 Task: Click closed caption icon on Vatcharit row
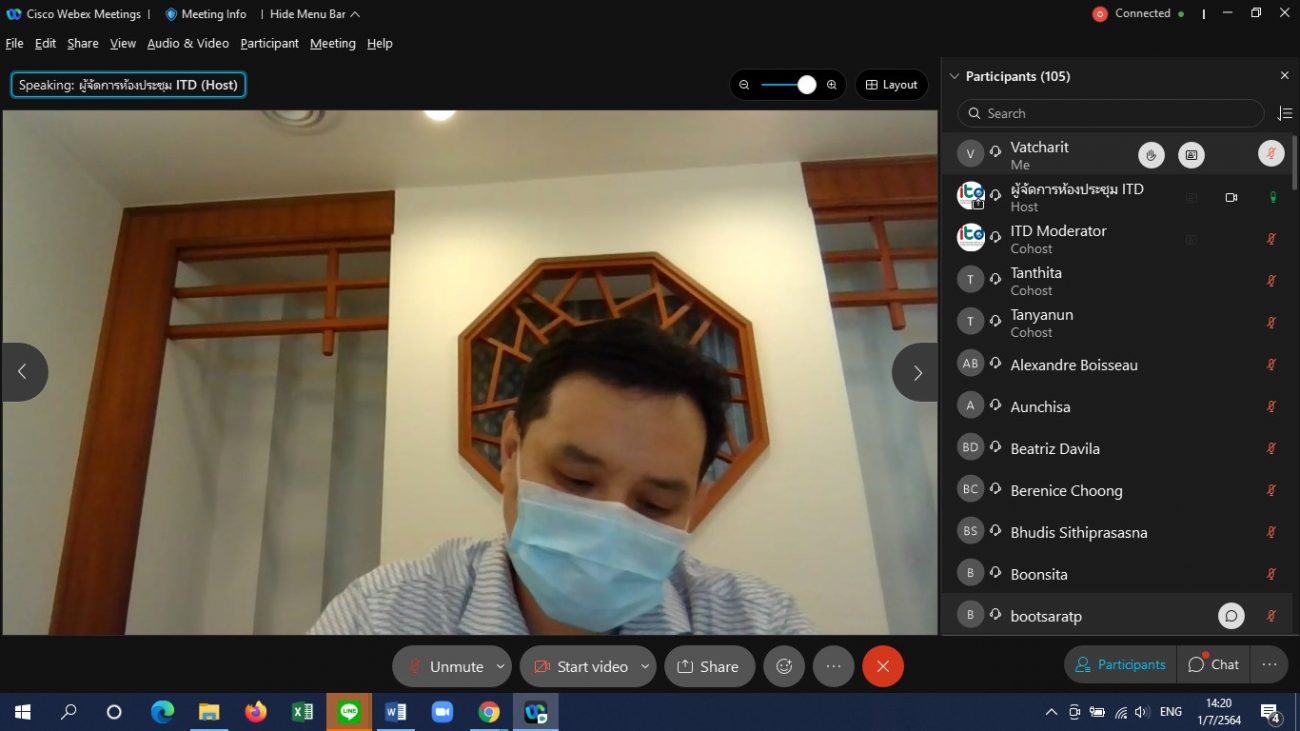(1191, 154)
